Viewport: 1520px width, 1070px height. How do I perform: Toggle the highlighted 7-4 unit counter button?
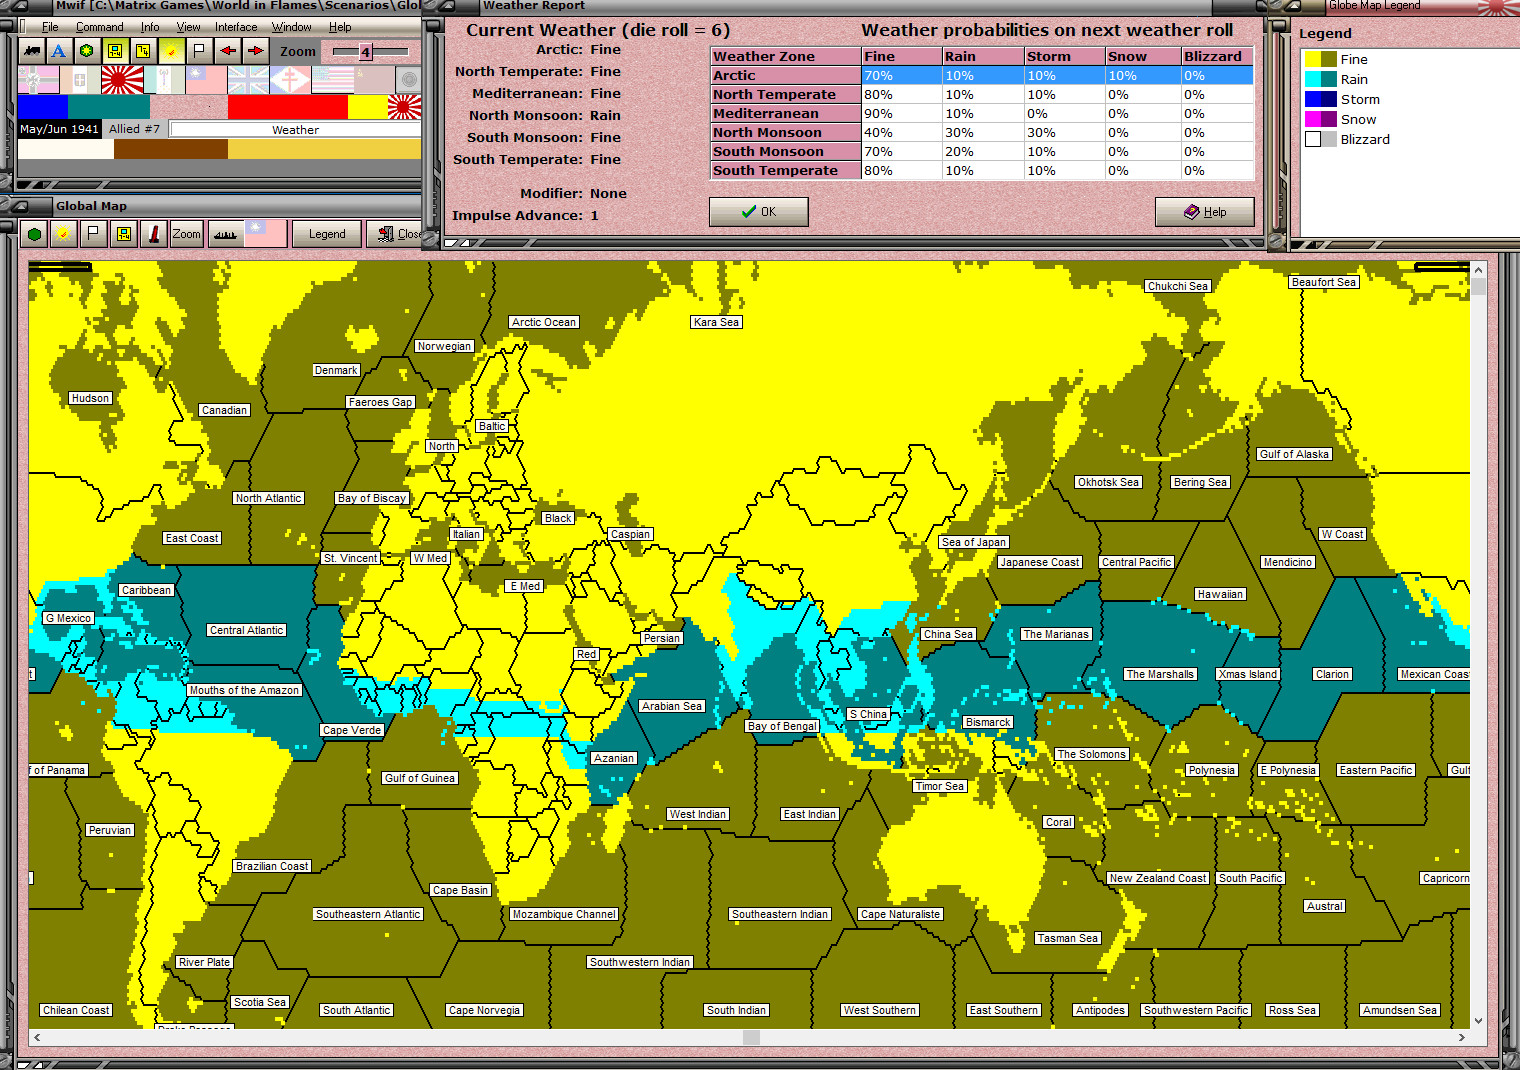coord(115,50)
